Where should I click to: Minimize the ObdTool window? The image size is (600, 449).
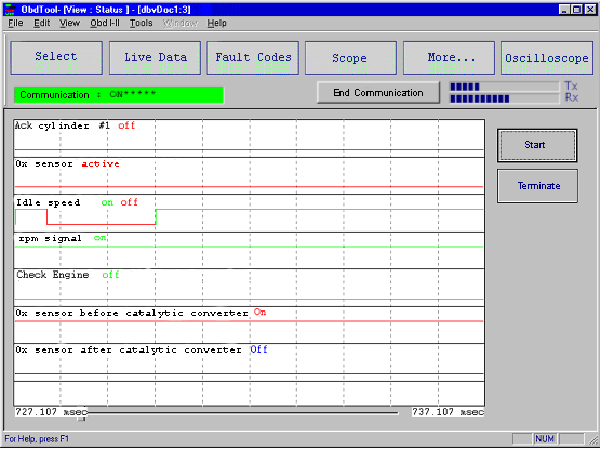coord(564,10)
